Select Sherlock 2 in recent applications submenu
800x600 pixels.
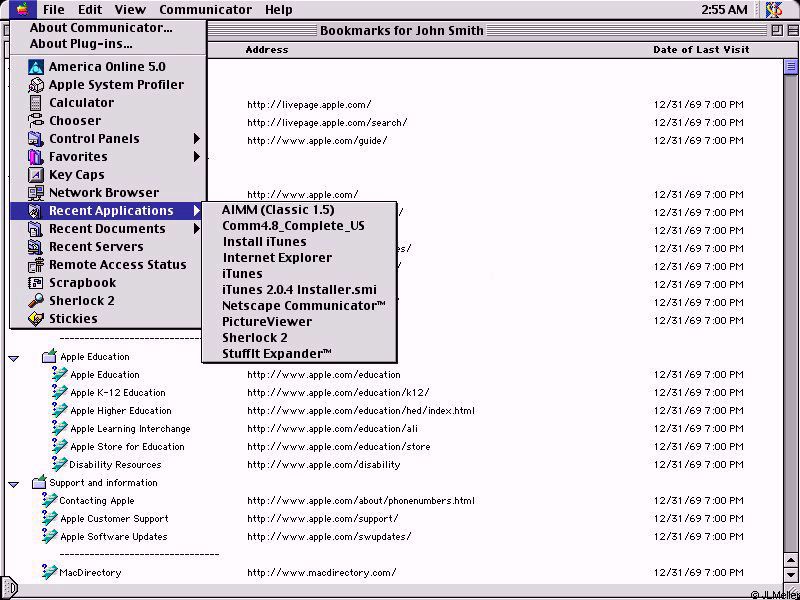point(299,337)
